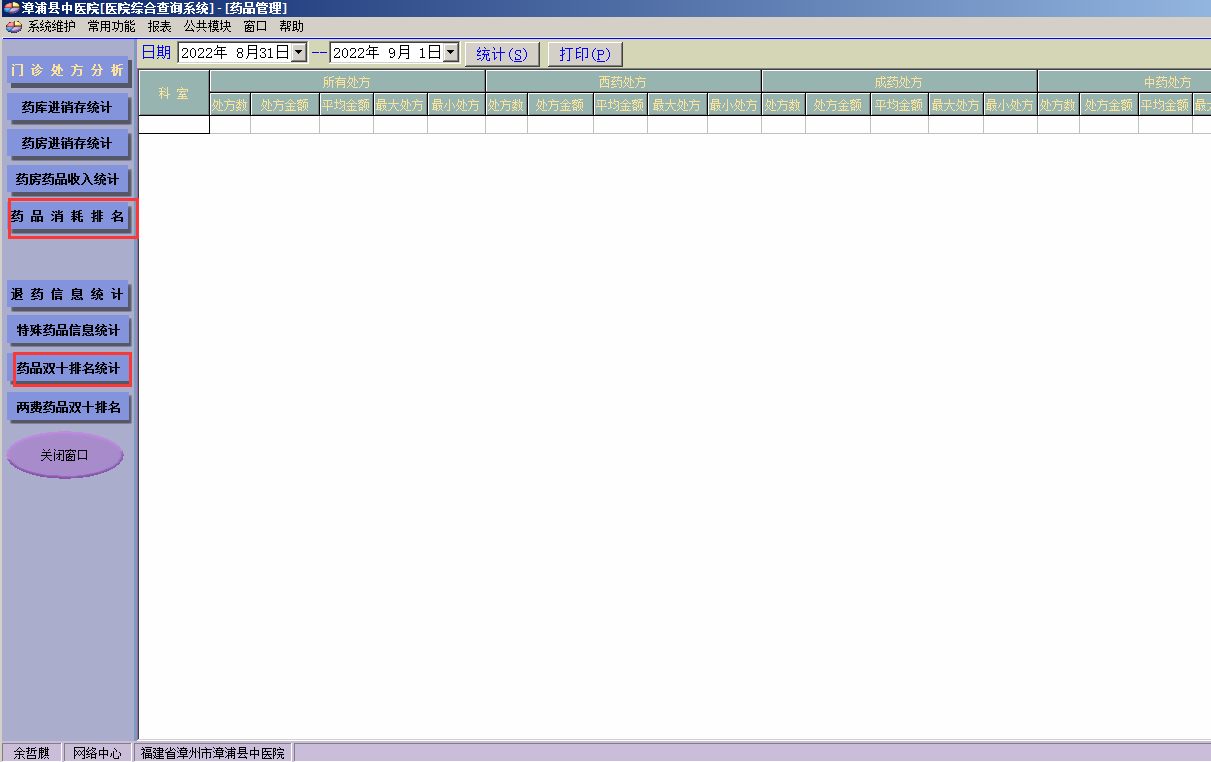The height and width of the screenshot is (762, 1211).
Task: Open the 公共模块 menu
Action: (207, 27)
